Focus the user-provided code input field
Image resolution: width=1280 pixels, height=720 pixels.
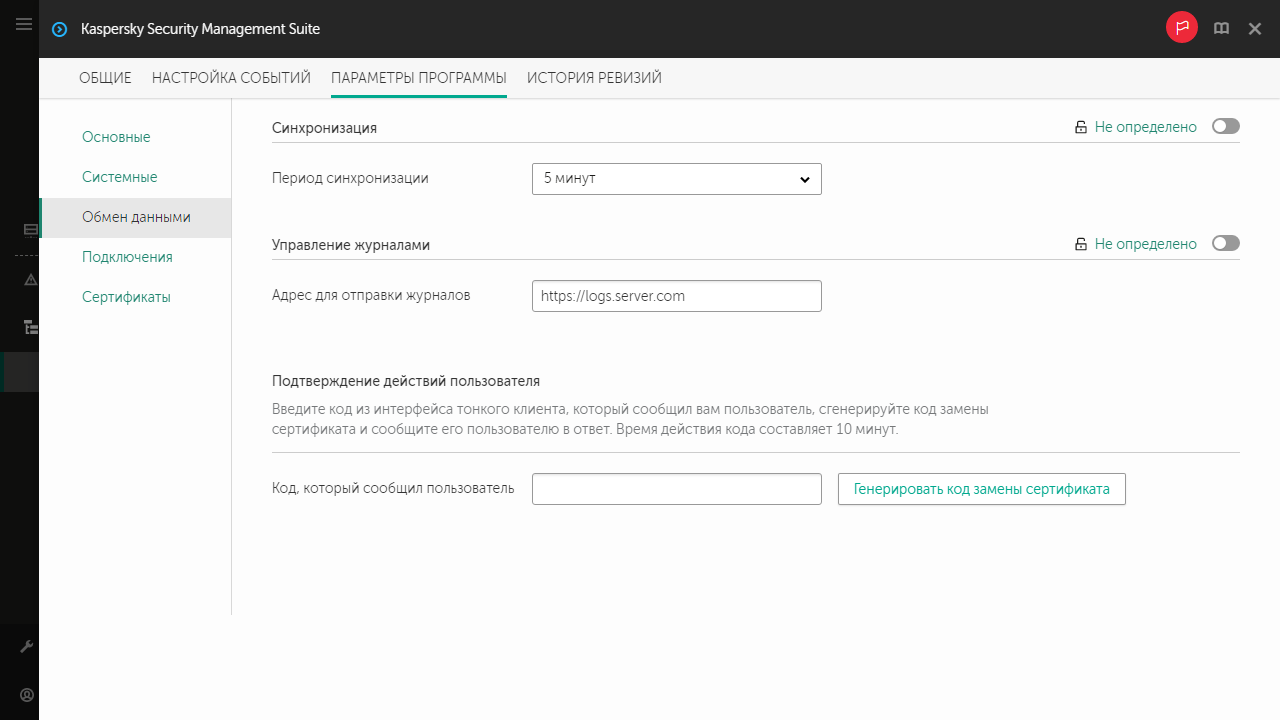click(x=676, y=489)
